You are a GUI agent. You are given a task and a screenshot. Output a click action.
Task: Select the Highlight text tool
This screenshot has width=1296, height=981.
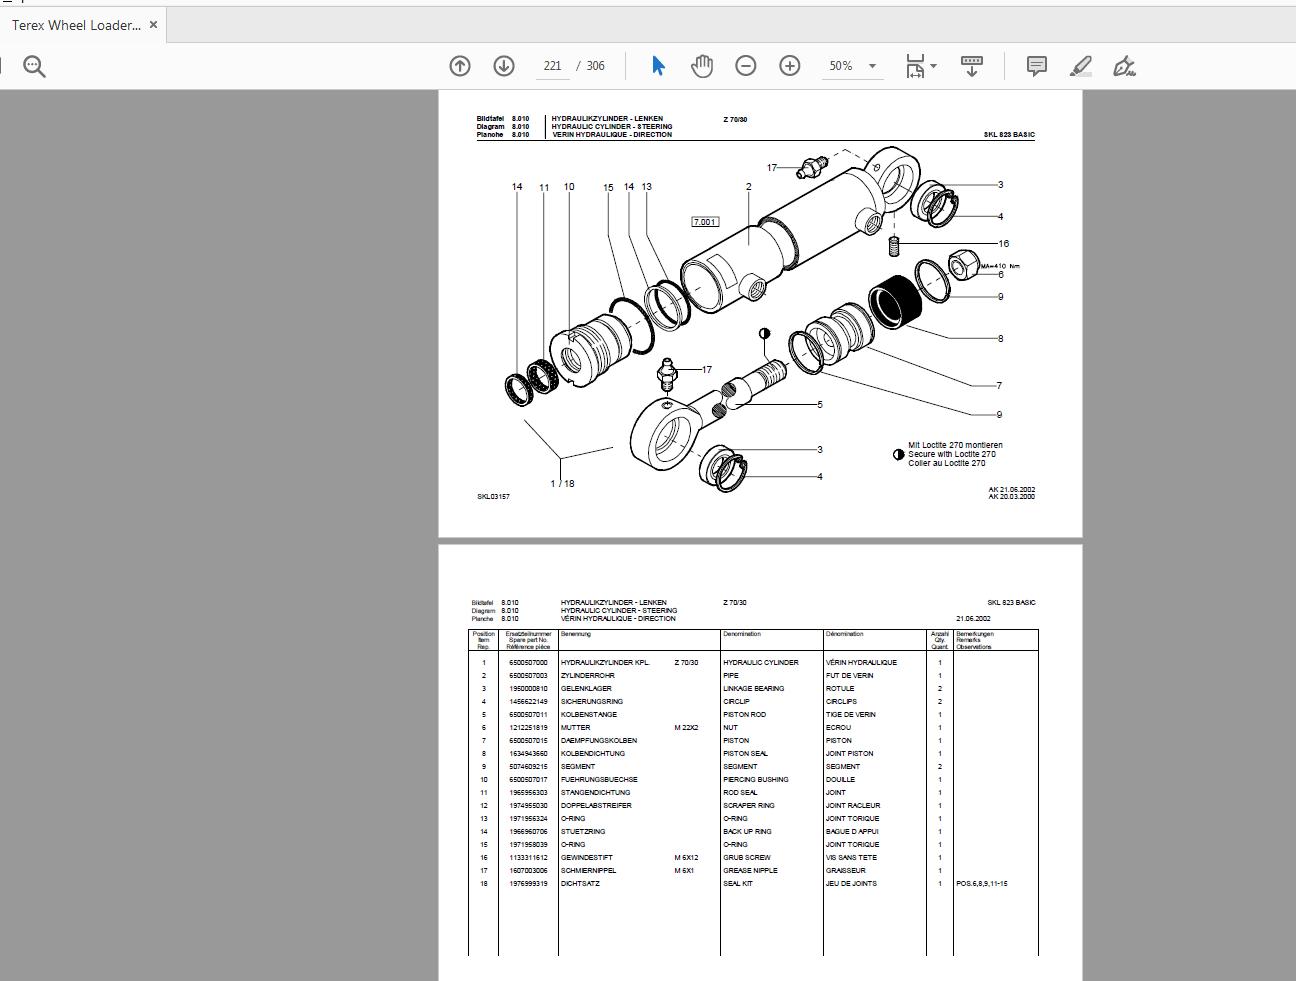pyautogui.click(x=1081, y=66)
